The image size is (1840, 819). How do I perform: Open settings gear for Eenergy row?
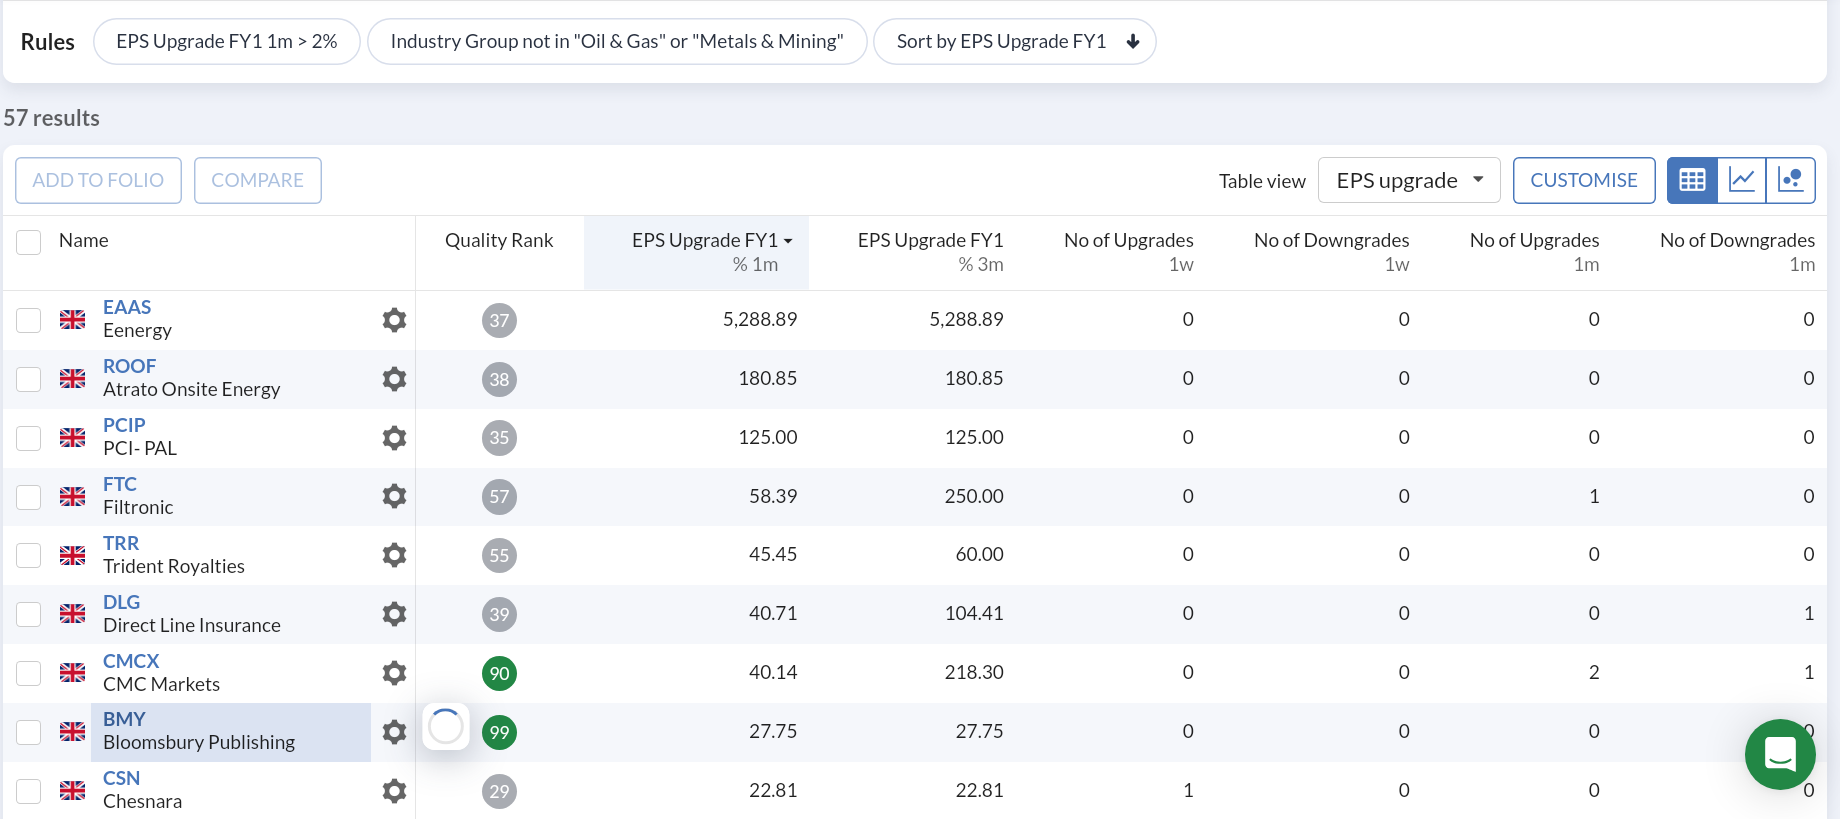click(394, 320)
